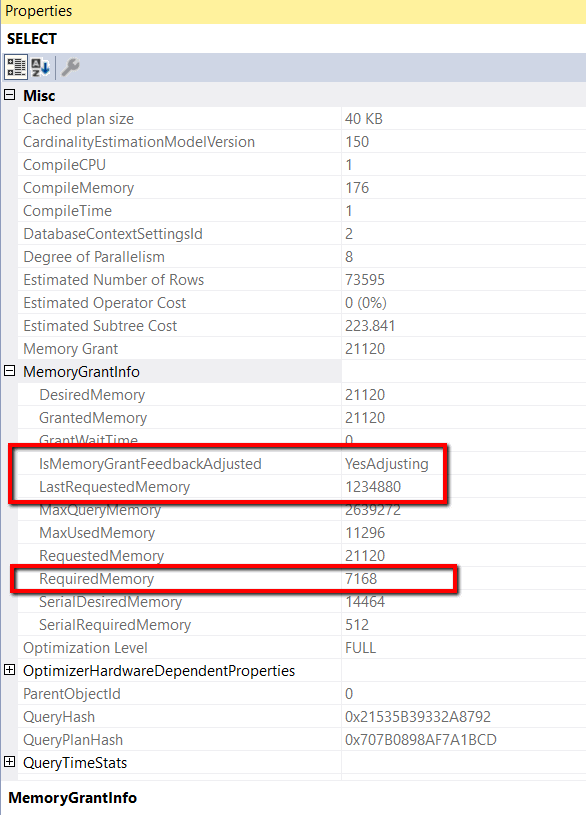The height and width of the screenshot is (815, 586).
Task: Select the Cached plan size row
Action: [x=302, y=119]
